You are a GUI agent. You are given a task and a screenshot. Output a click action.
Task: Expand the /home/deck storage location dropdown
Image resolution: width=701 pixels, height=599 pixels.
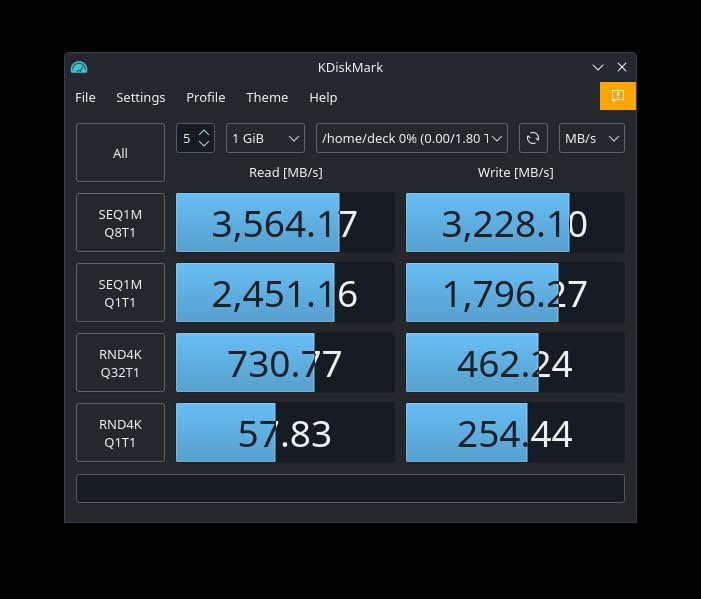[412, 138]
